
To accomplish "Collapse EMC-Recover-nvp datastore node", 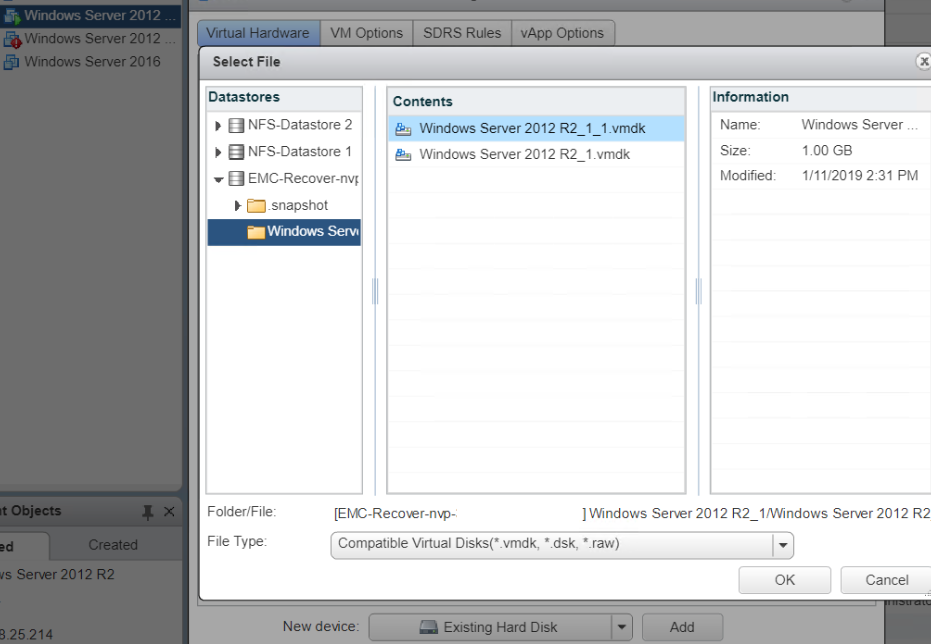I will click(x=218, y=179).
